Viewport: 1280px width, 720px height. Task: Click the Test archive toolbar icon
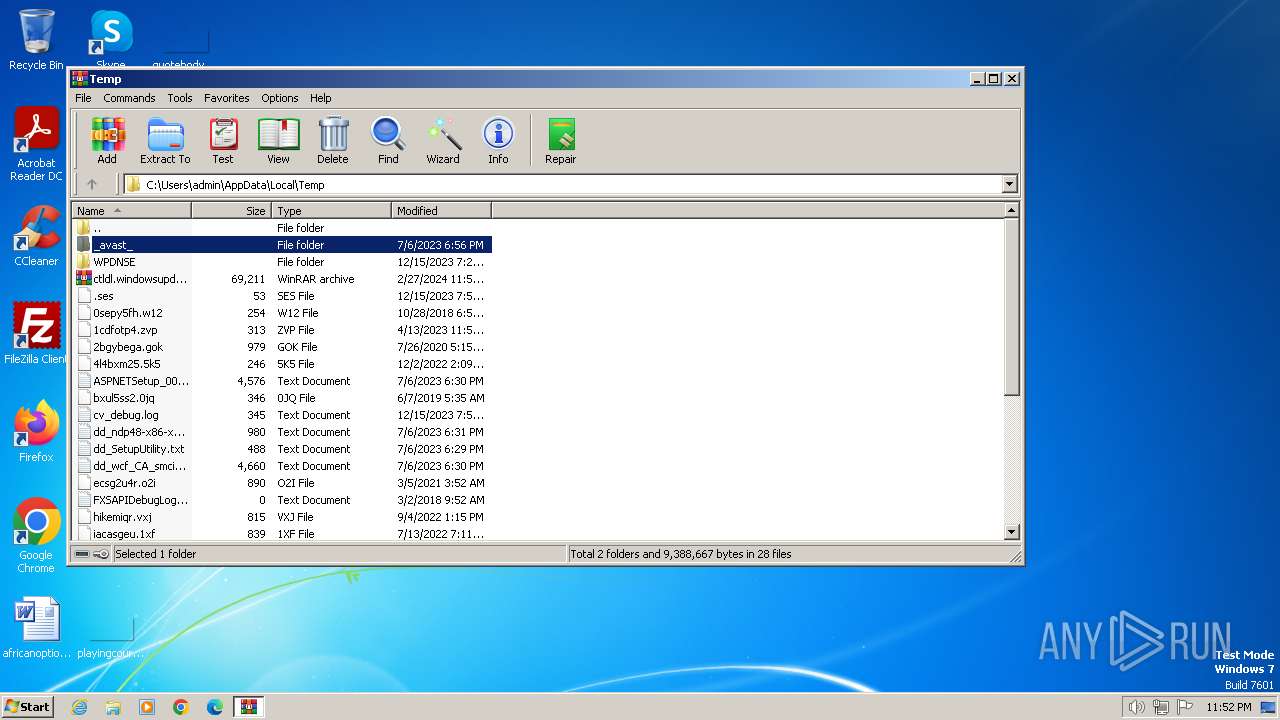(x=223, y=140)
